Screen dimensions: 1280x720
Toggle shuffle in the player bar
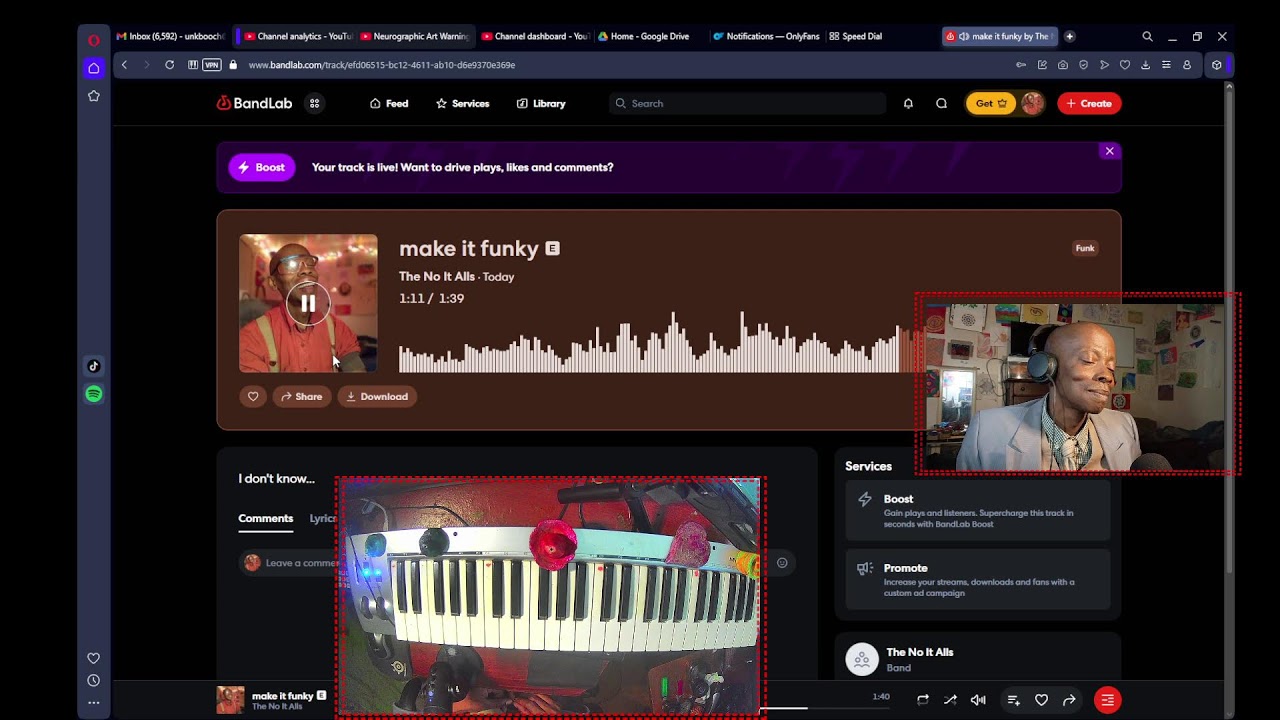(x=950, y=700)
